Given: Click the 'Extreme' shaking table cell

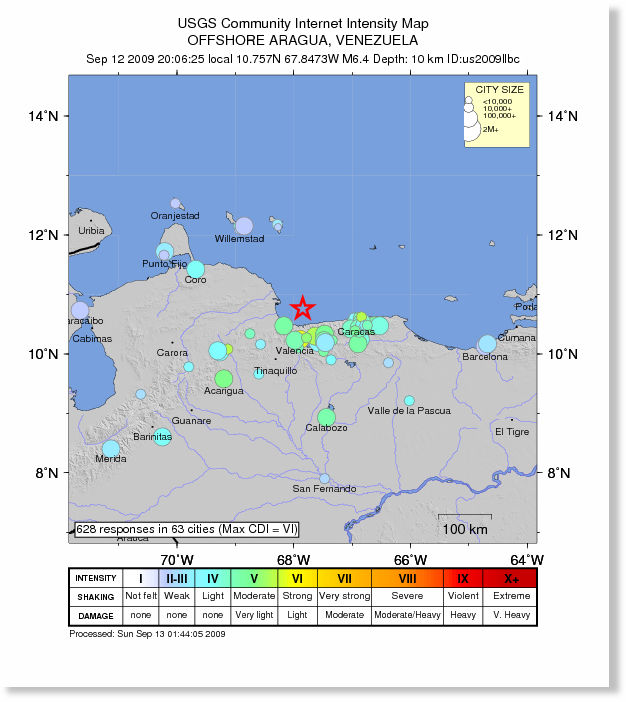Looking at the screenshot, I should pyautogui.click(x=511, y=596).
